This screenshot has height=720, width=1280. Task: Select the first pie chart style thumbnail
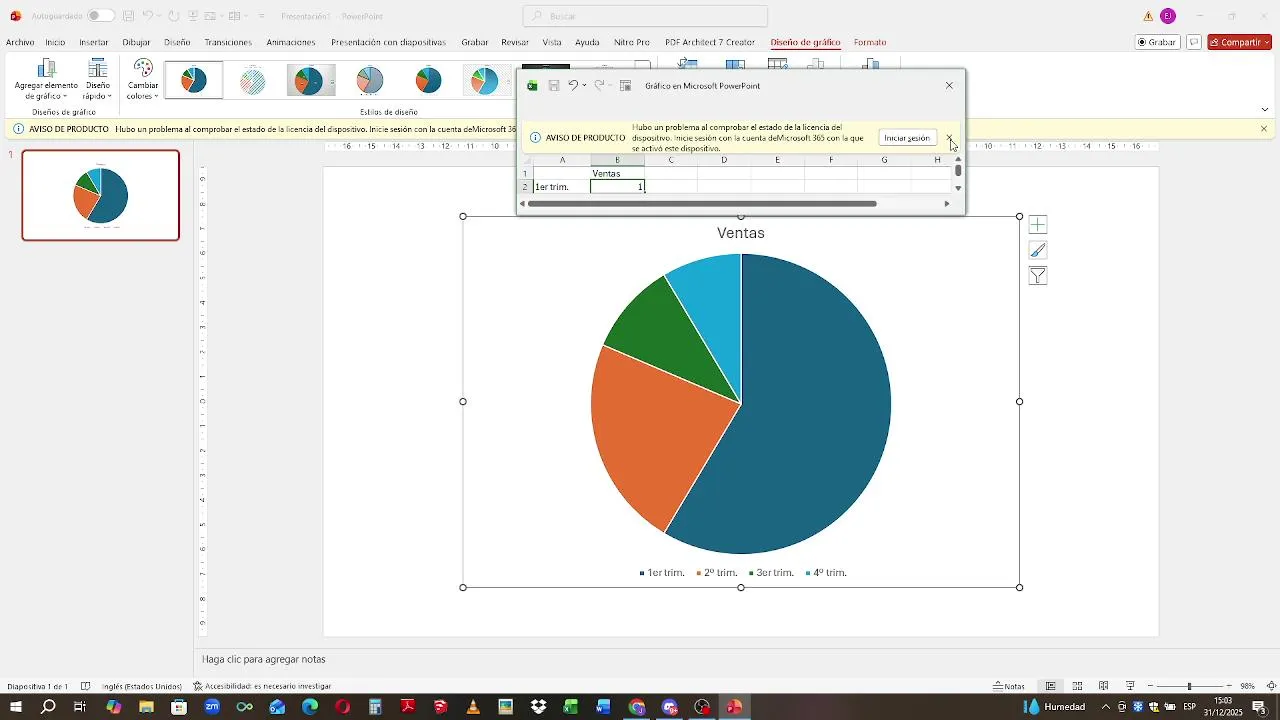[x=194, y=80]
